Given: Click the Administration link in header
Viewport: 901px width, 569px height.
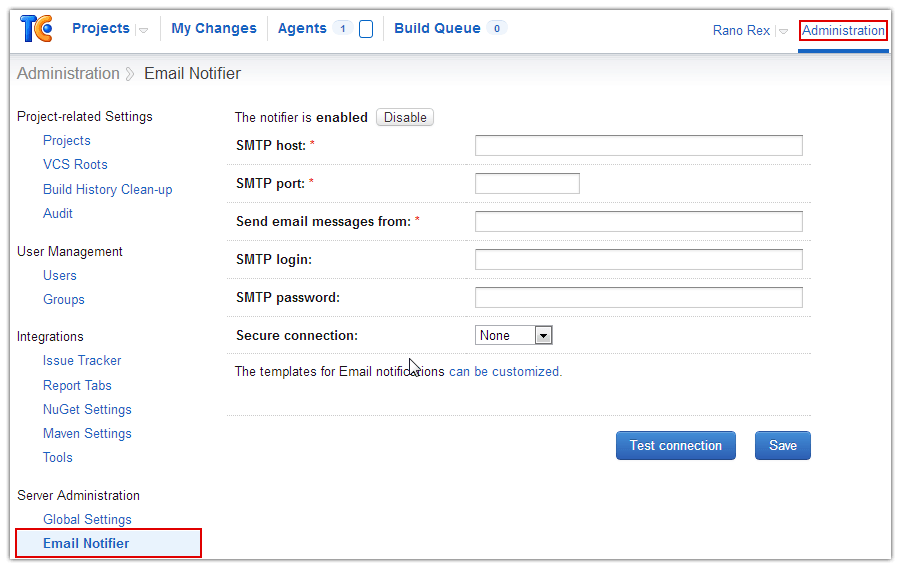Looking at the screenshot, I should (x=843, y=30).
